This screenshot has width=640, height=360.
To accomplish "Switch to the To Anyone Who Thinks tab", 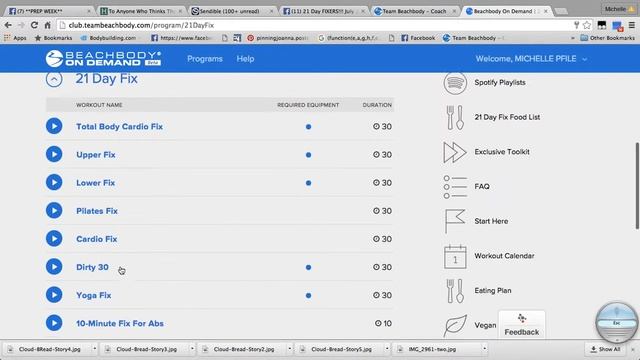I will click(x=141, y=11).
